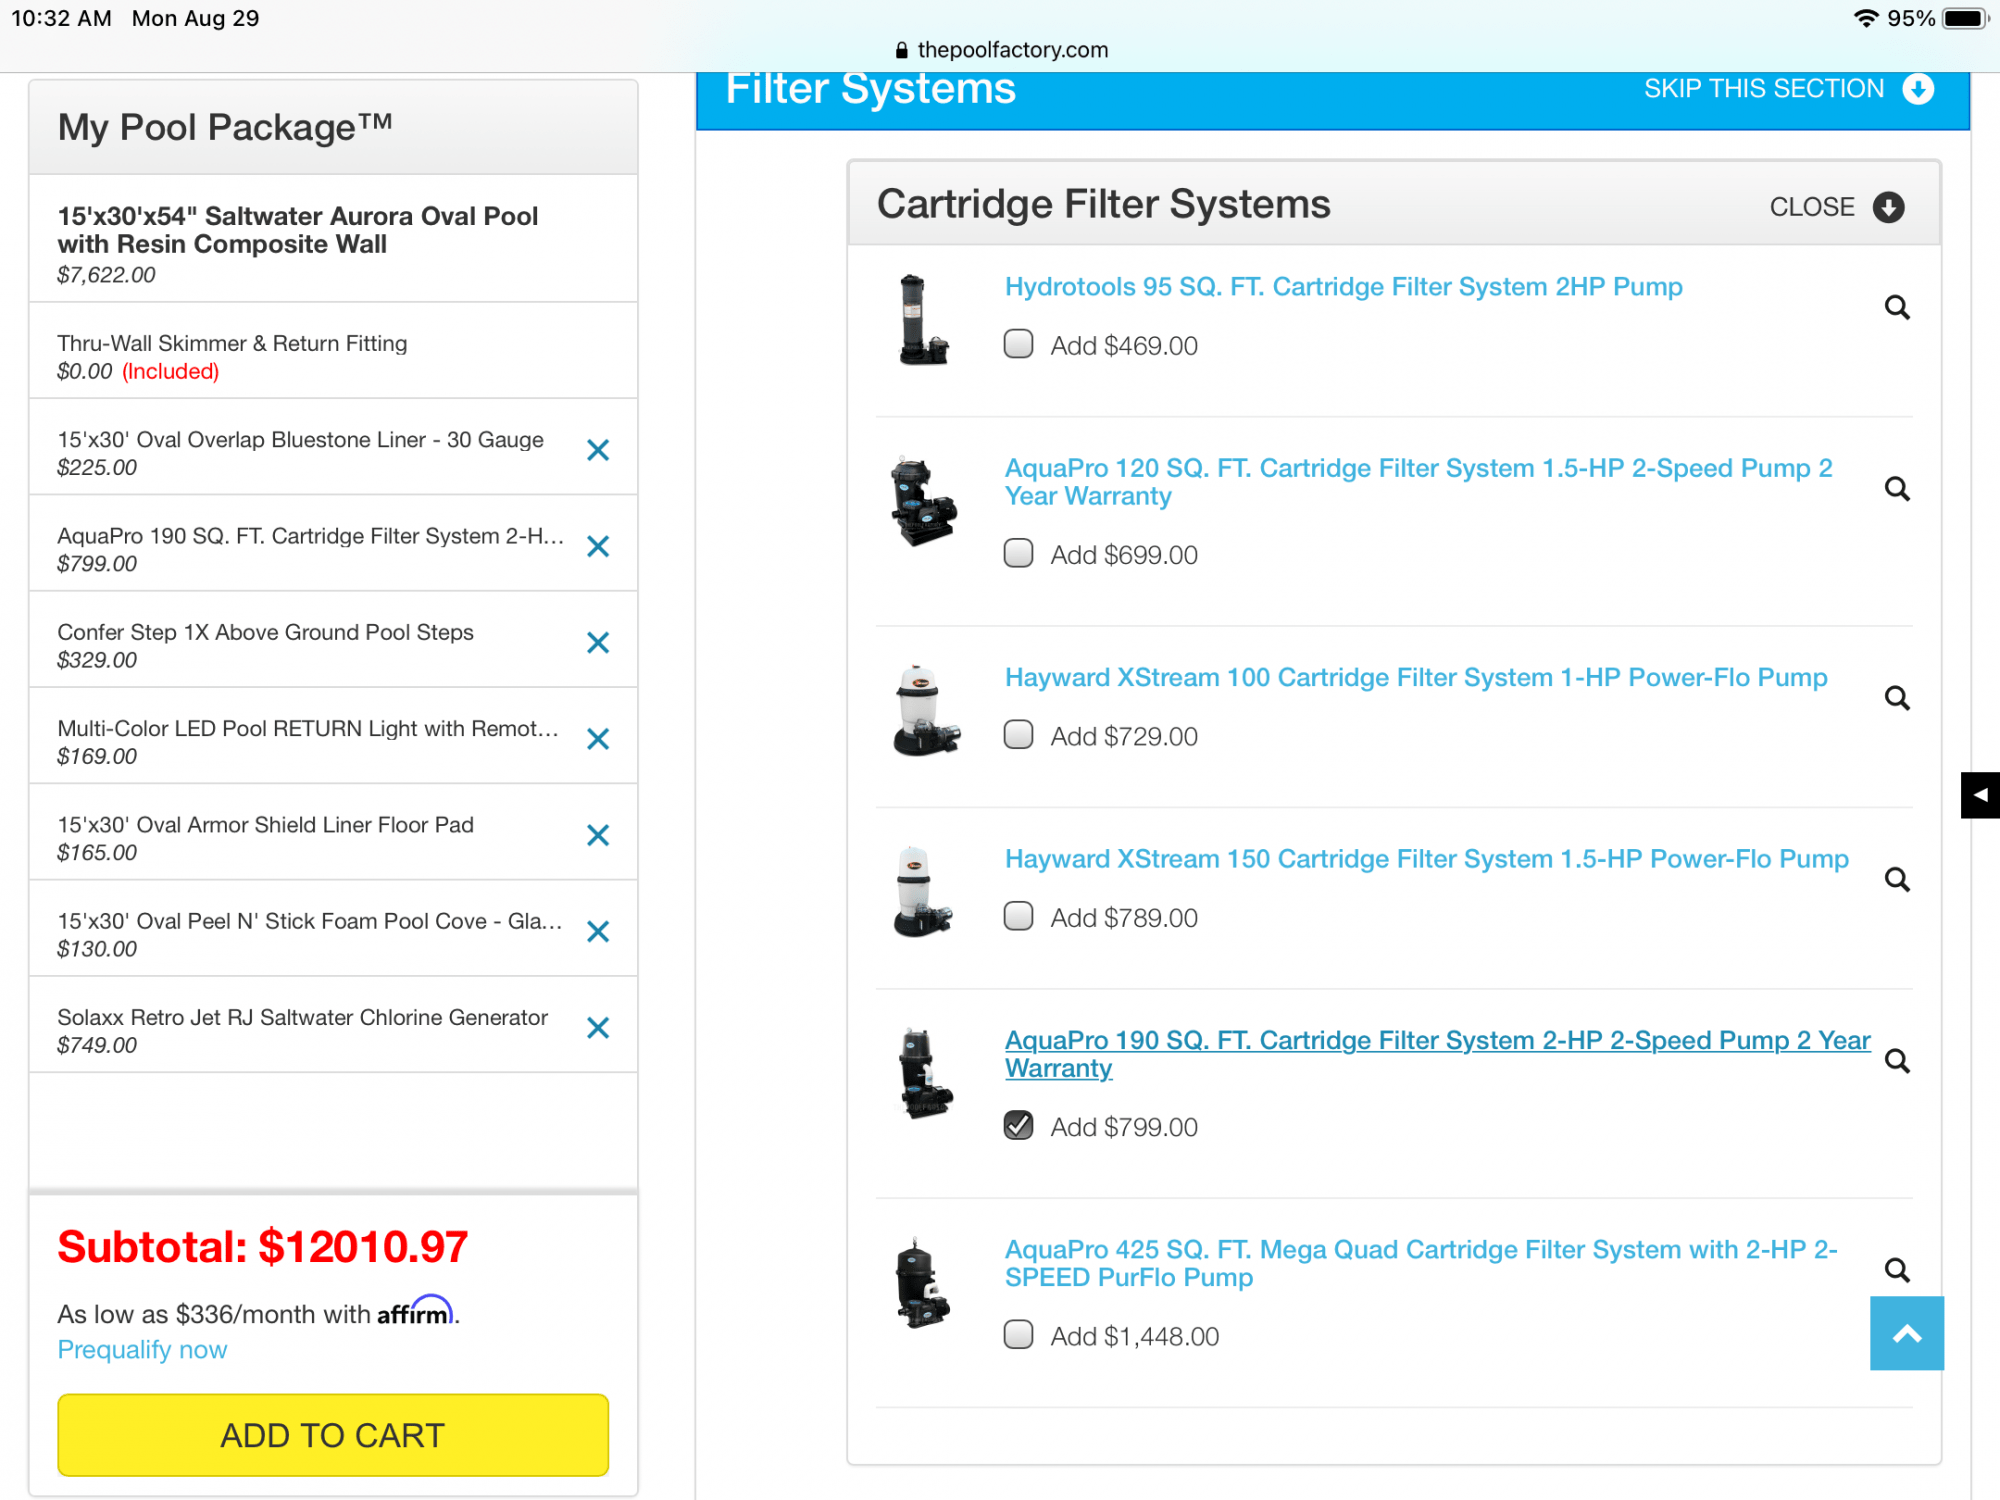
Task: Open the black side-panel arrow tab
Action: tap(1980, 795)
